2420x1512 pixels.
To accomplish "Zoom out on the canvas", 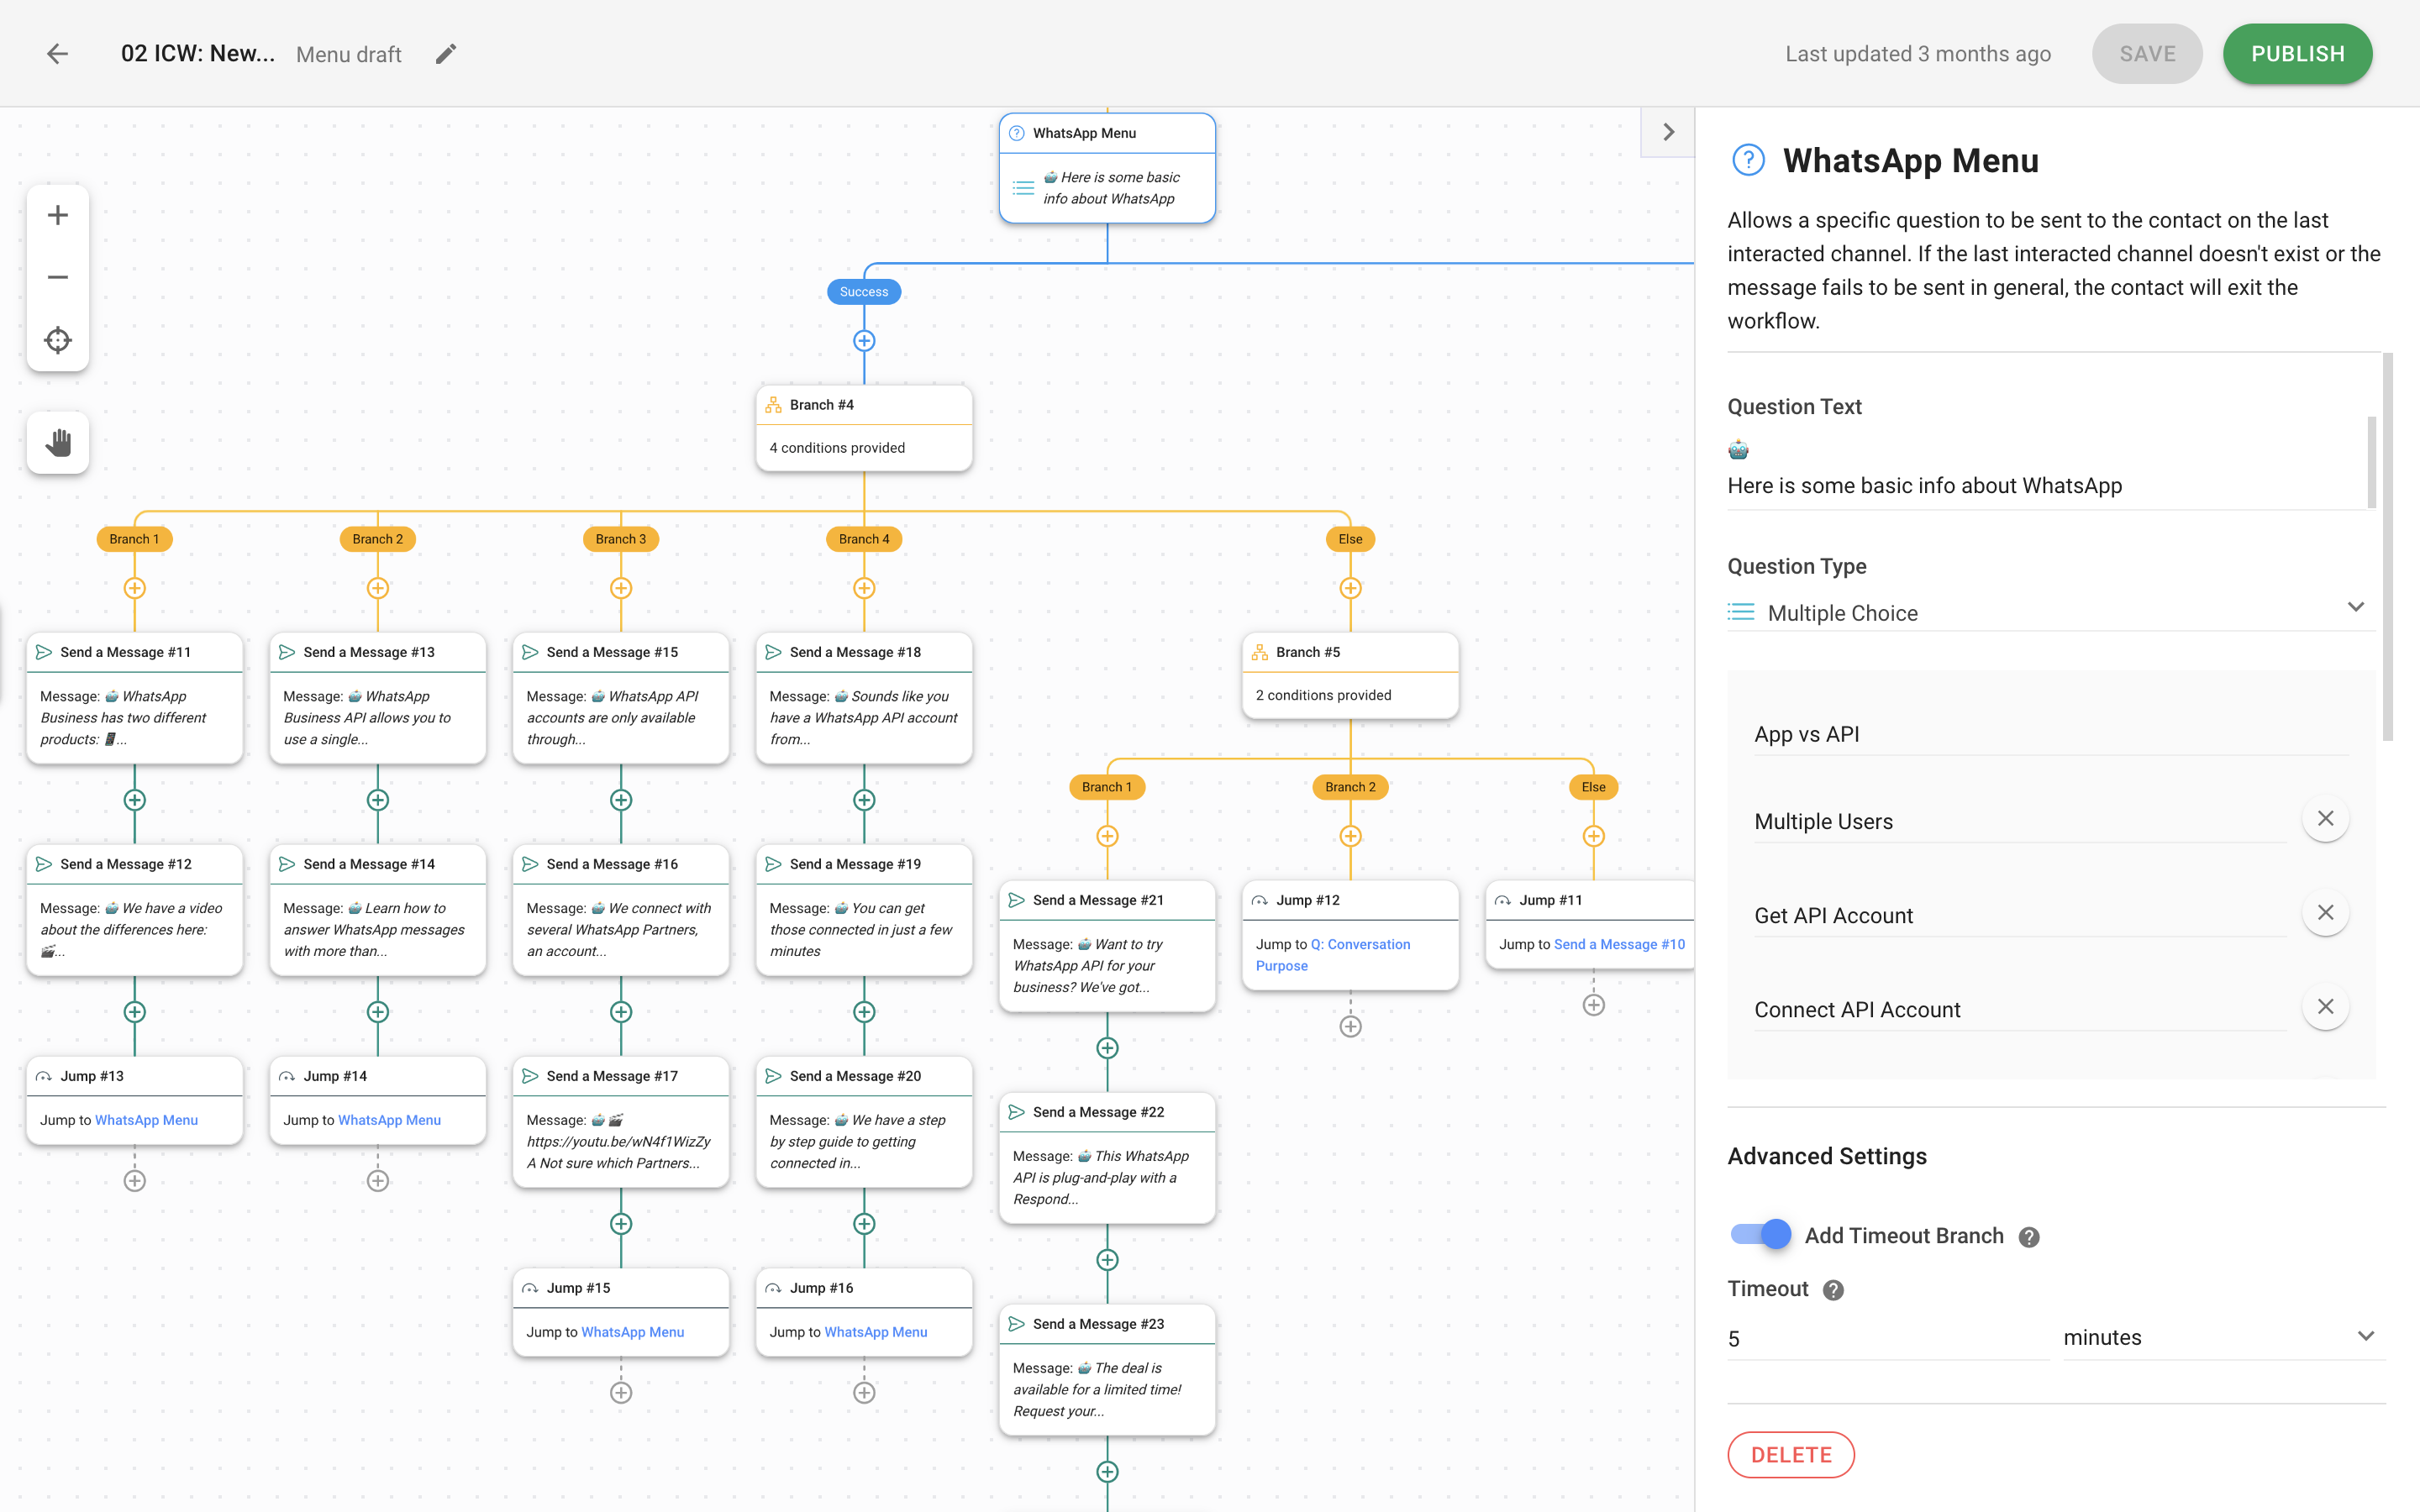I will pos(58,277).
